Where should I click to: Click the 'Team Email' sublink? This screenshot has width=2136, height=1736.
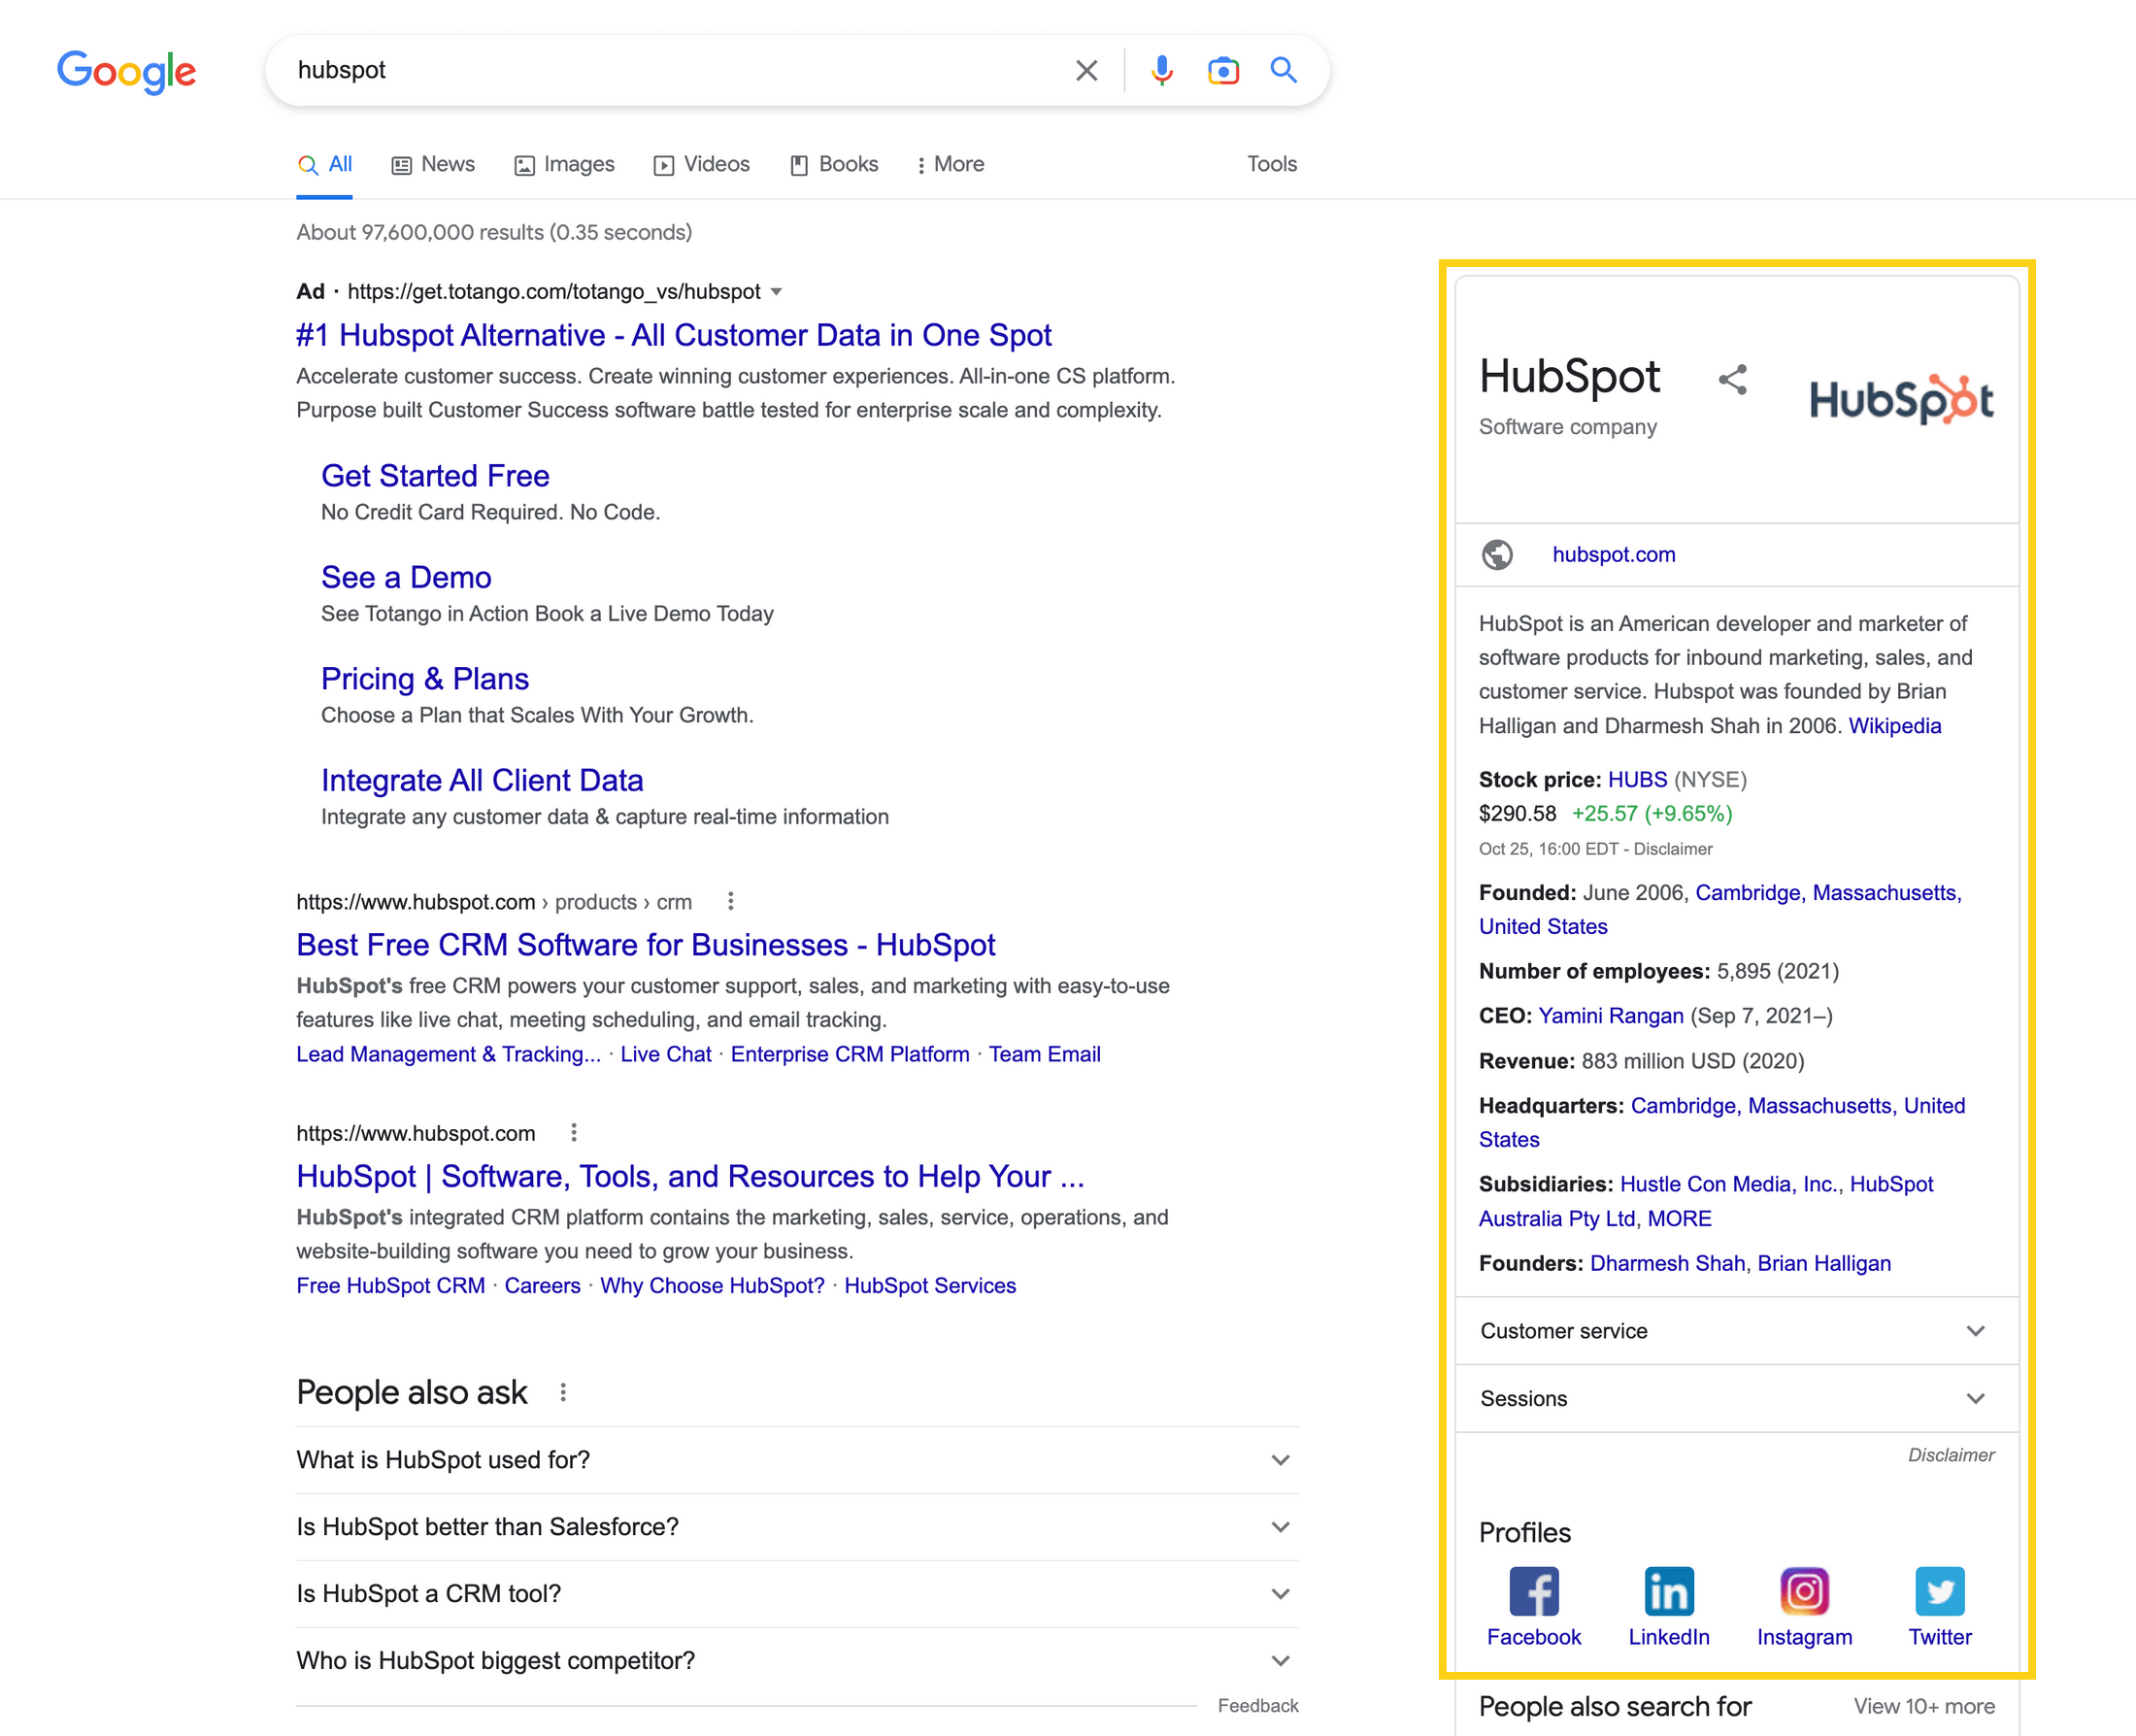[x=1045, y=1054]
